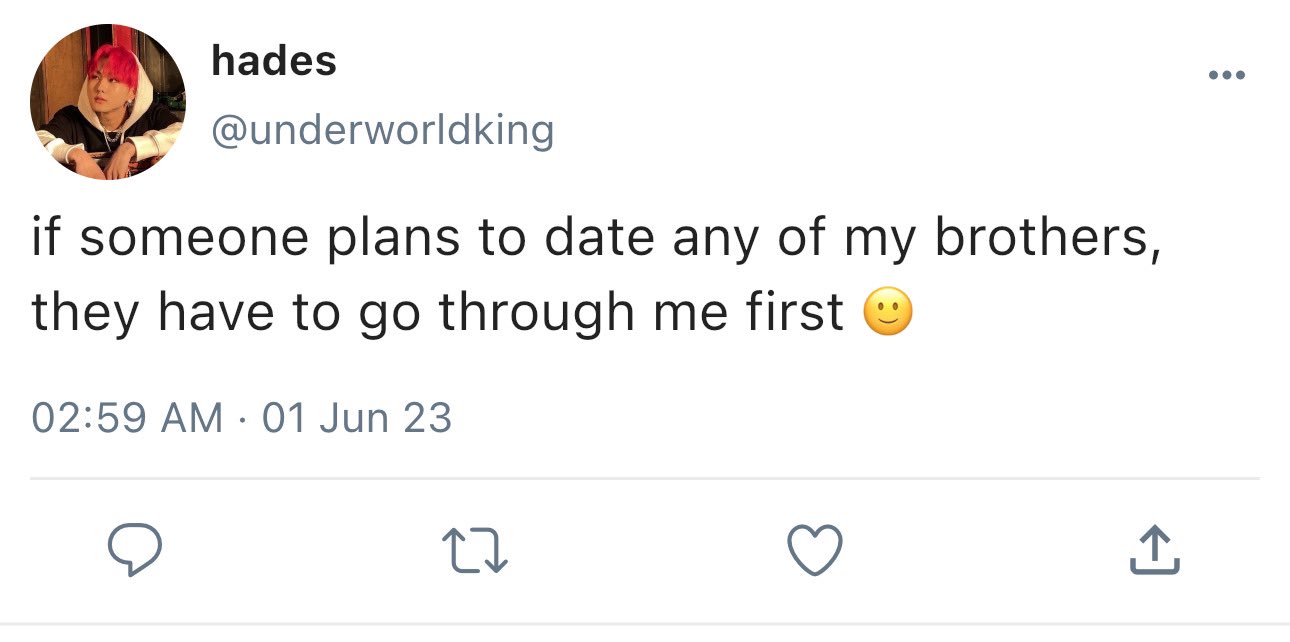Select the 02:59 AM timestamp
The width and height of the screenshot is (1290, 642).
tap(128, 417)
